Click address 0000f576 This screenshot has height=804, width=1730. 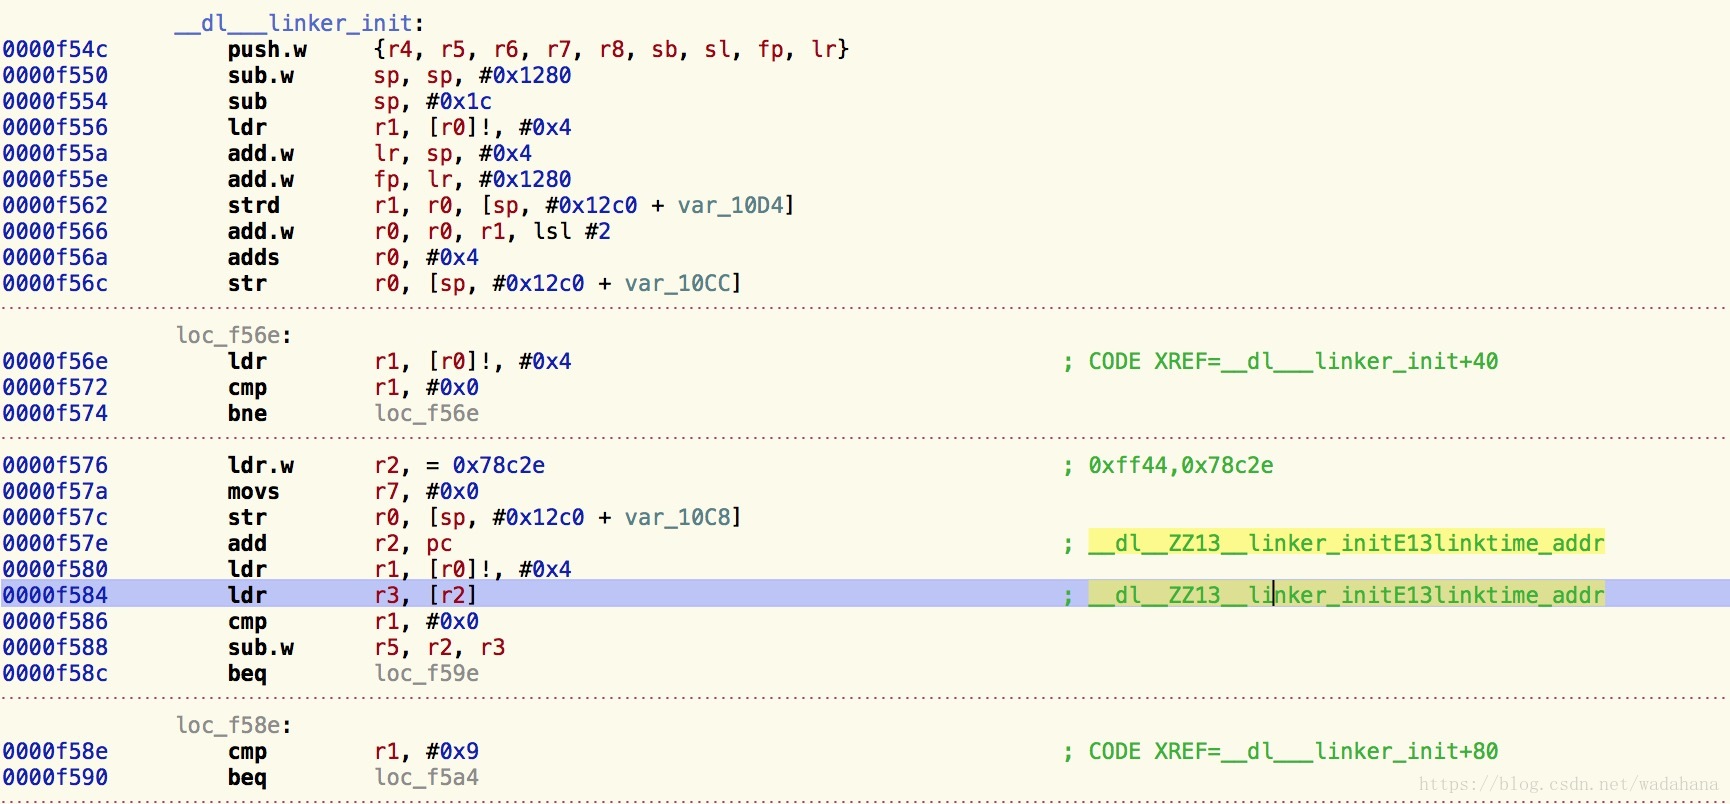55,465
